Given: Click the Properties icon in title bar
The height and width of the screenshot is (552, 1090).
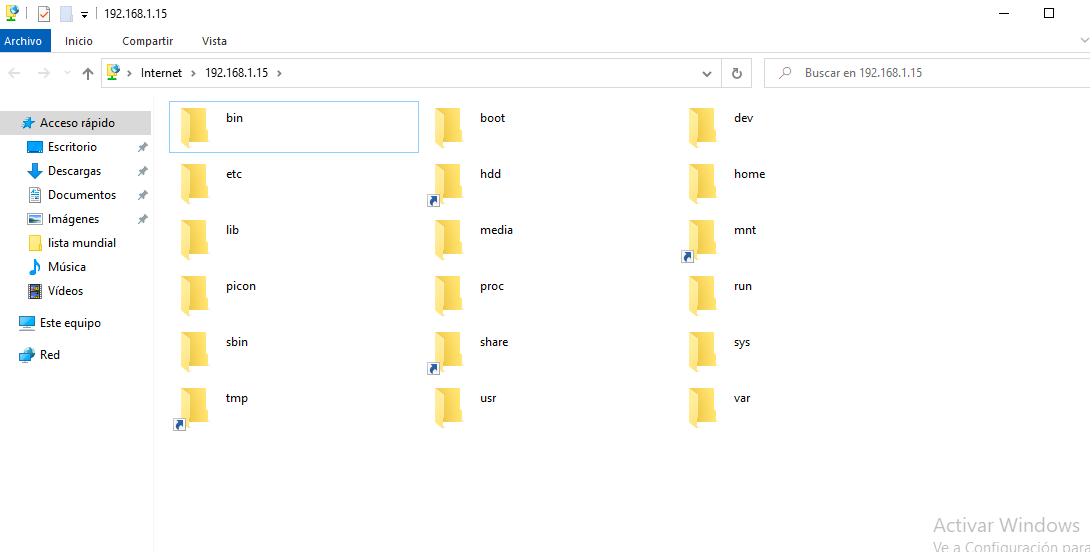Looking at the screenshot, I should click(44, 14).
